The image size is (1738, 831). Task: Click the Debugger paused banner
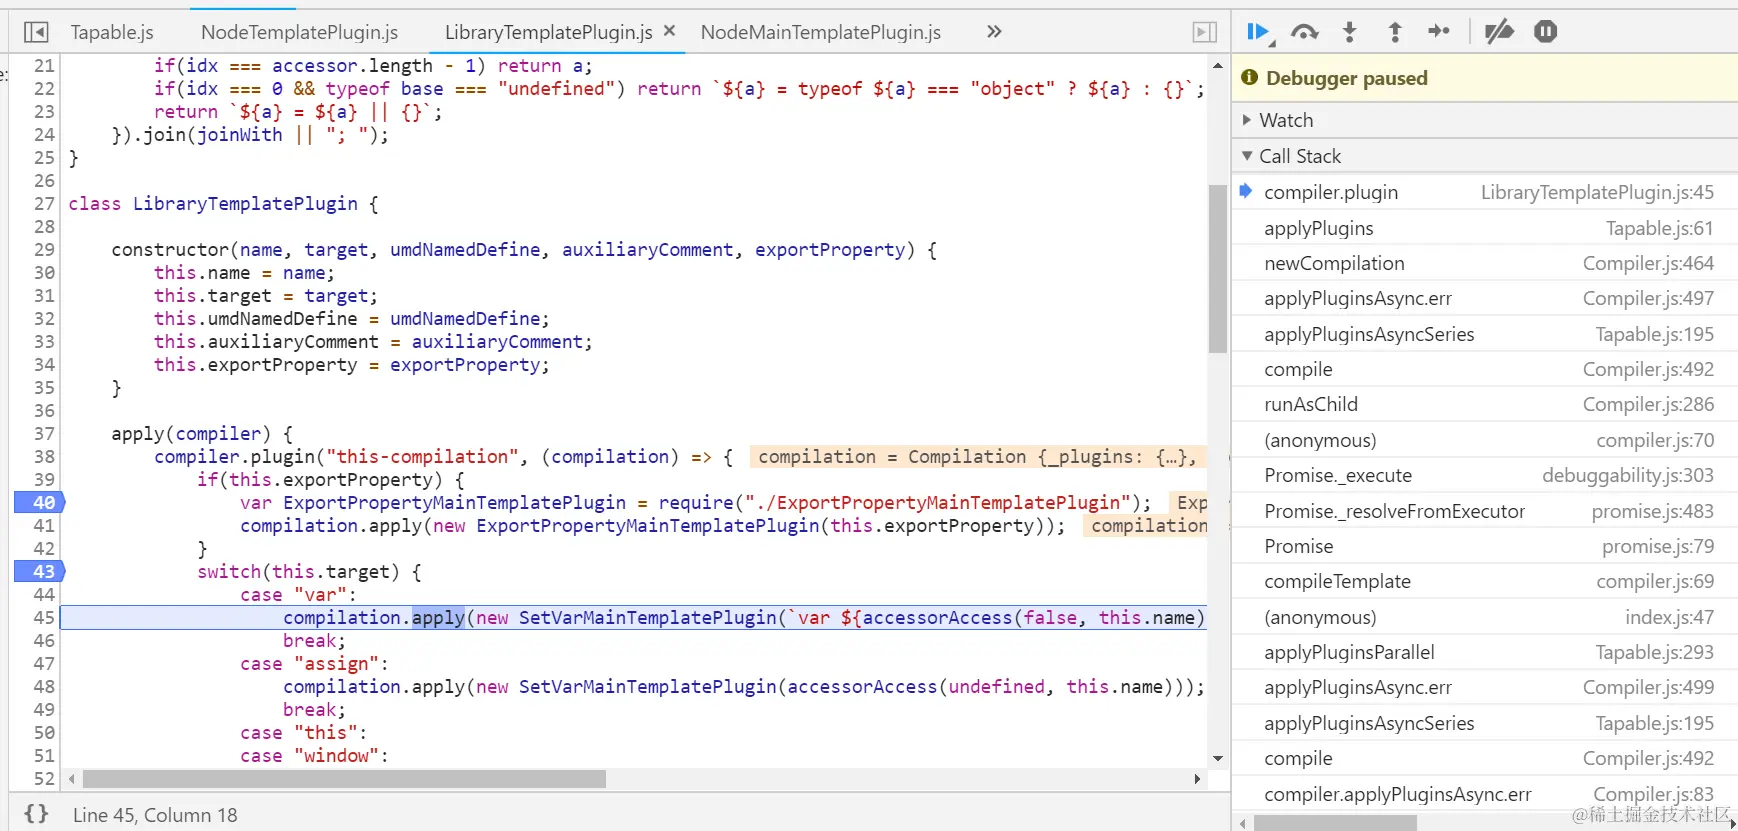tap(1484, 78)
